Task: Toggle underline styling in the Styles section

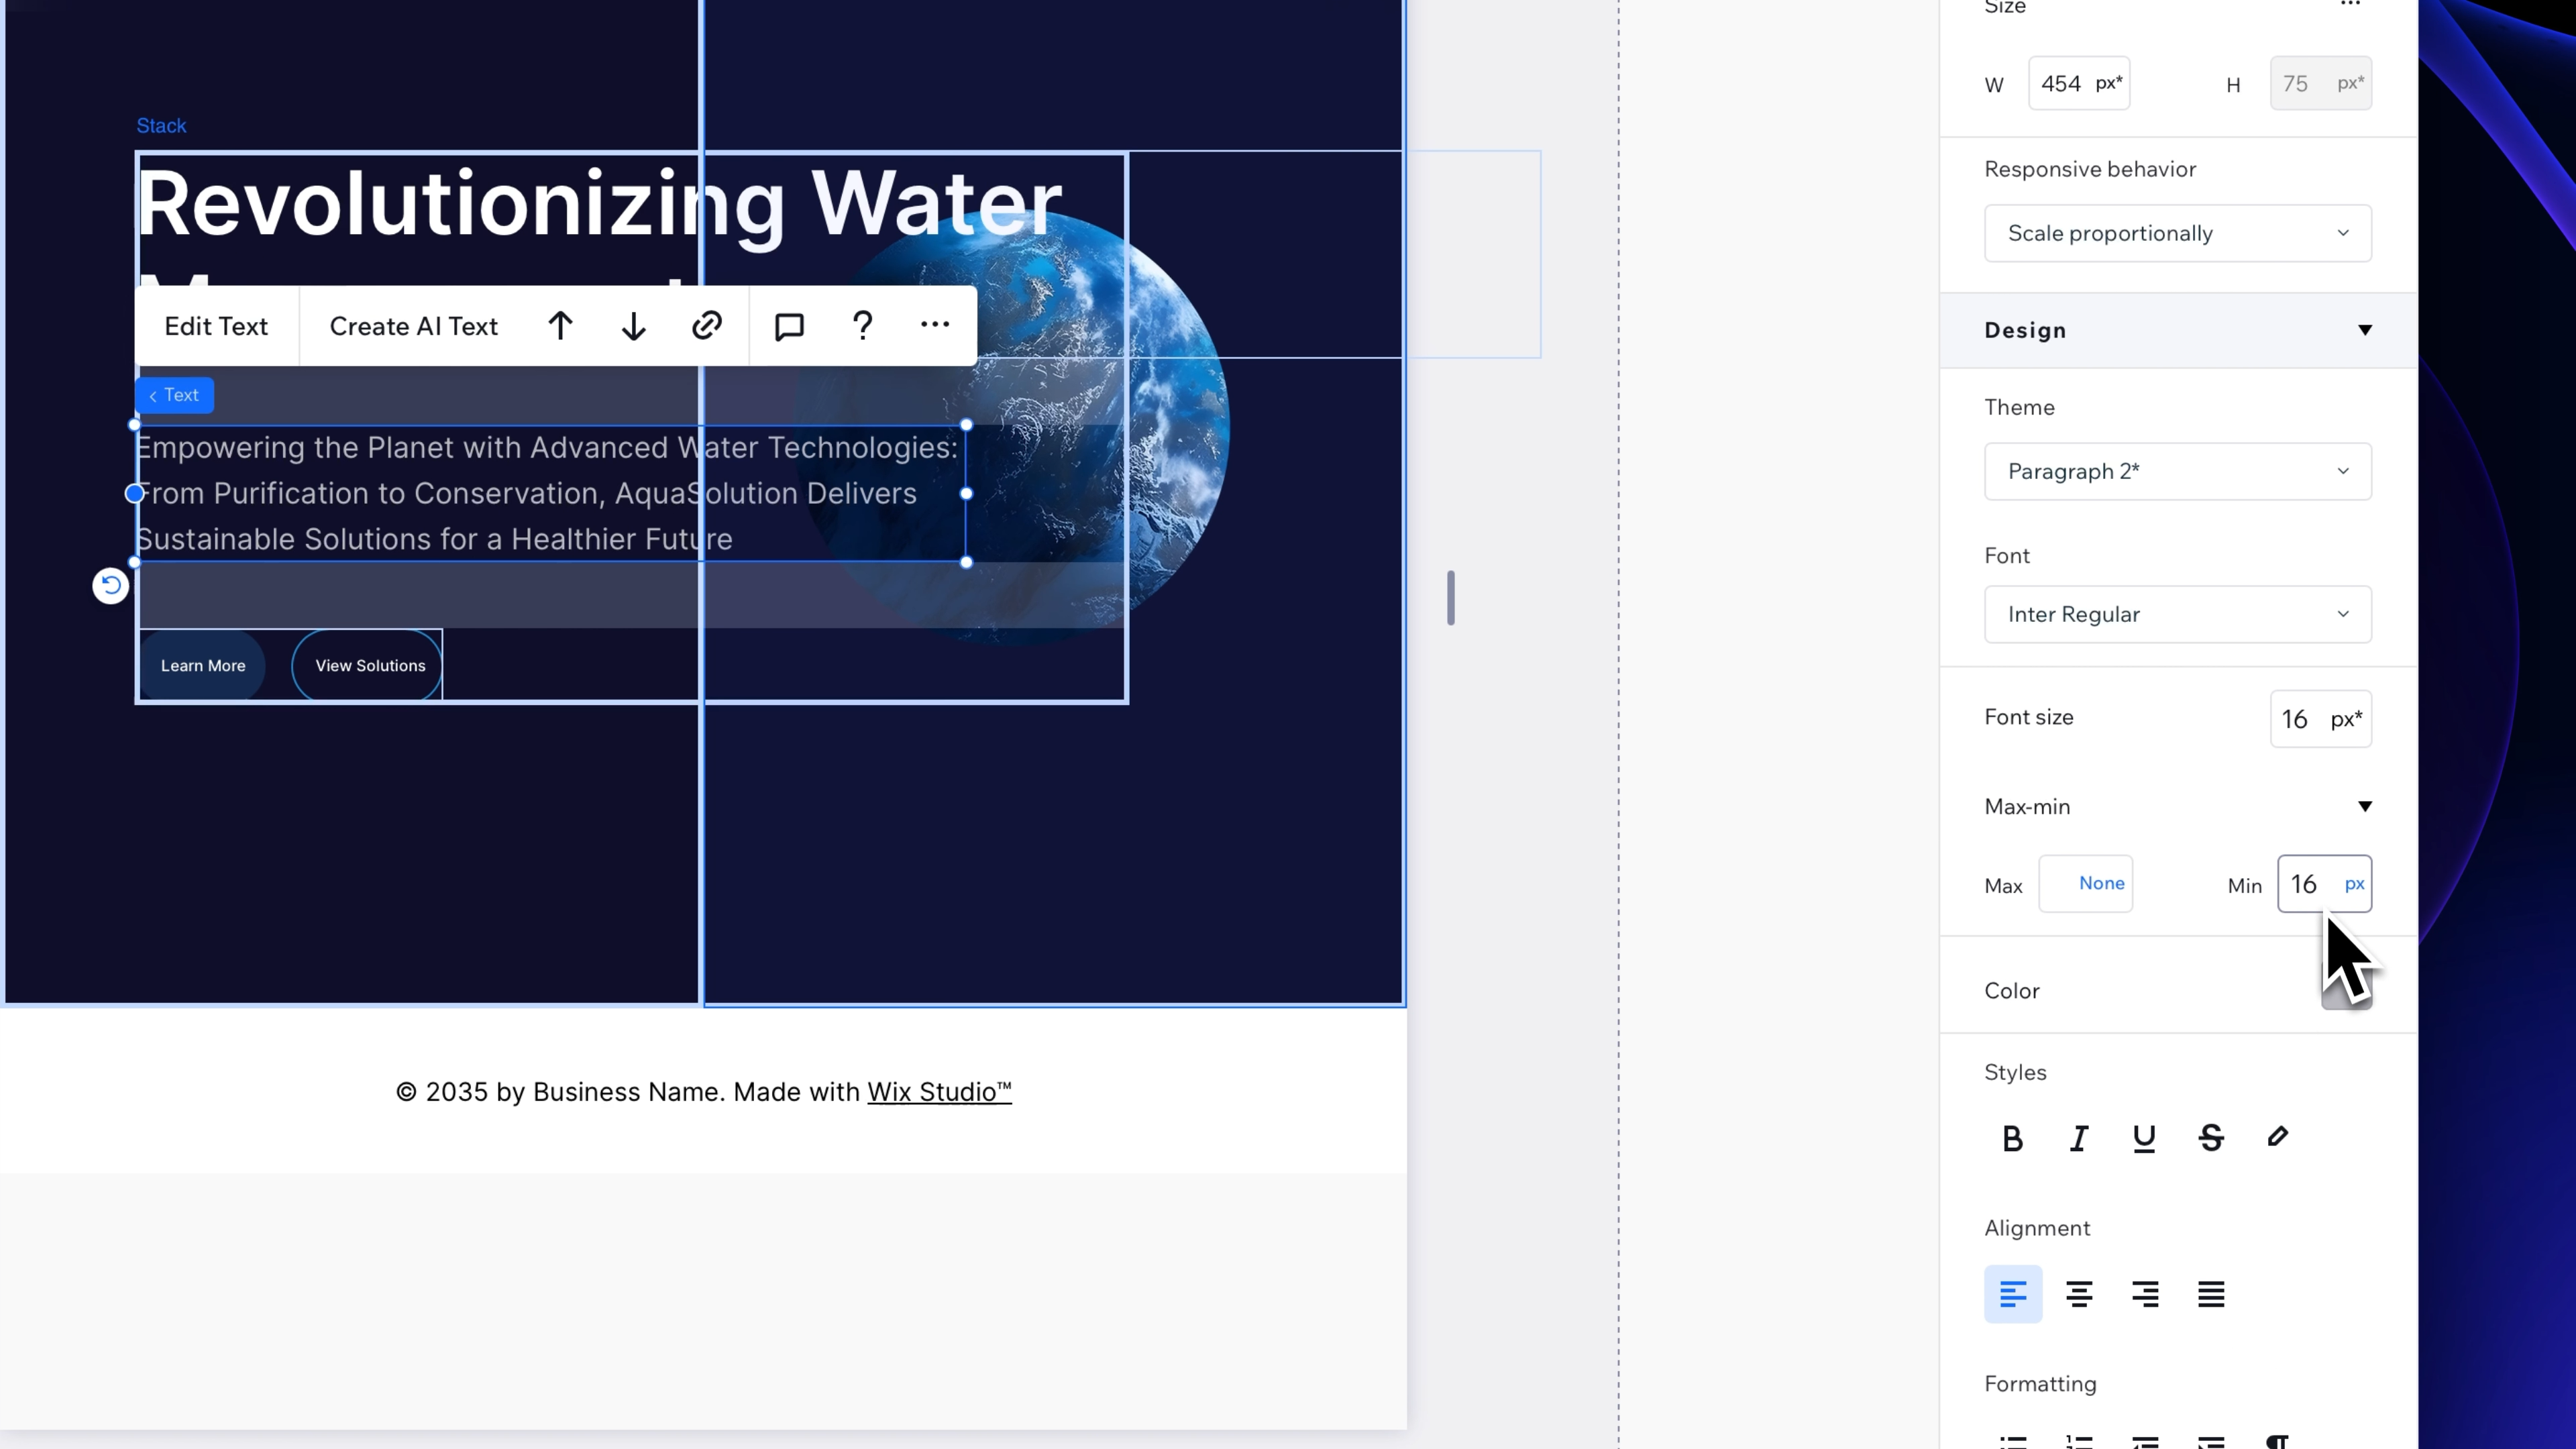Action: click(x=2144, y=1139)
